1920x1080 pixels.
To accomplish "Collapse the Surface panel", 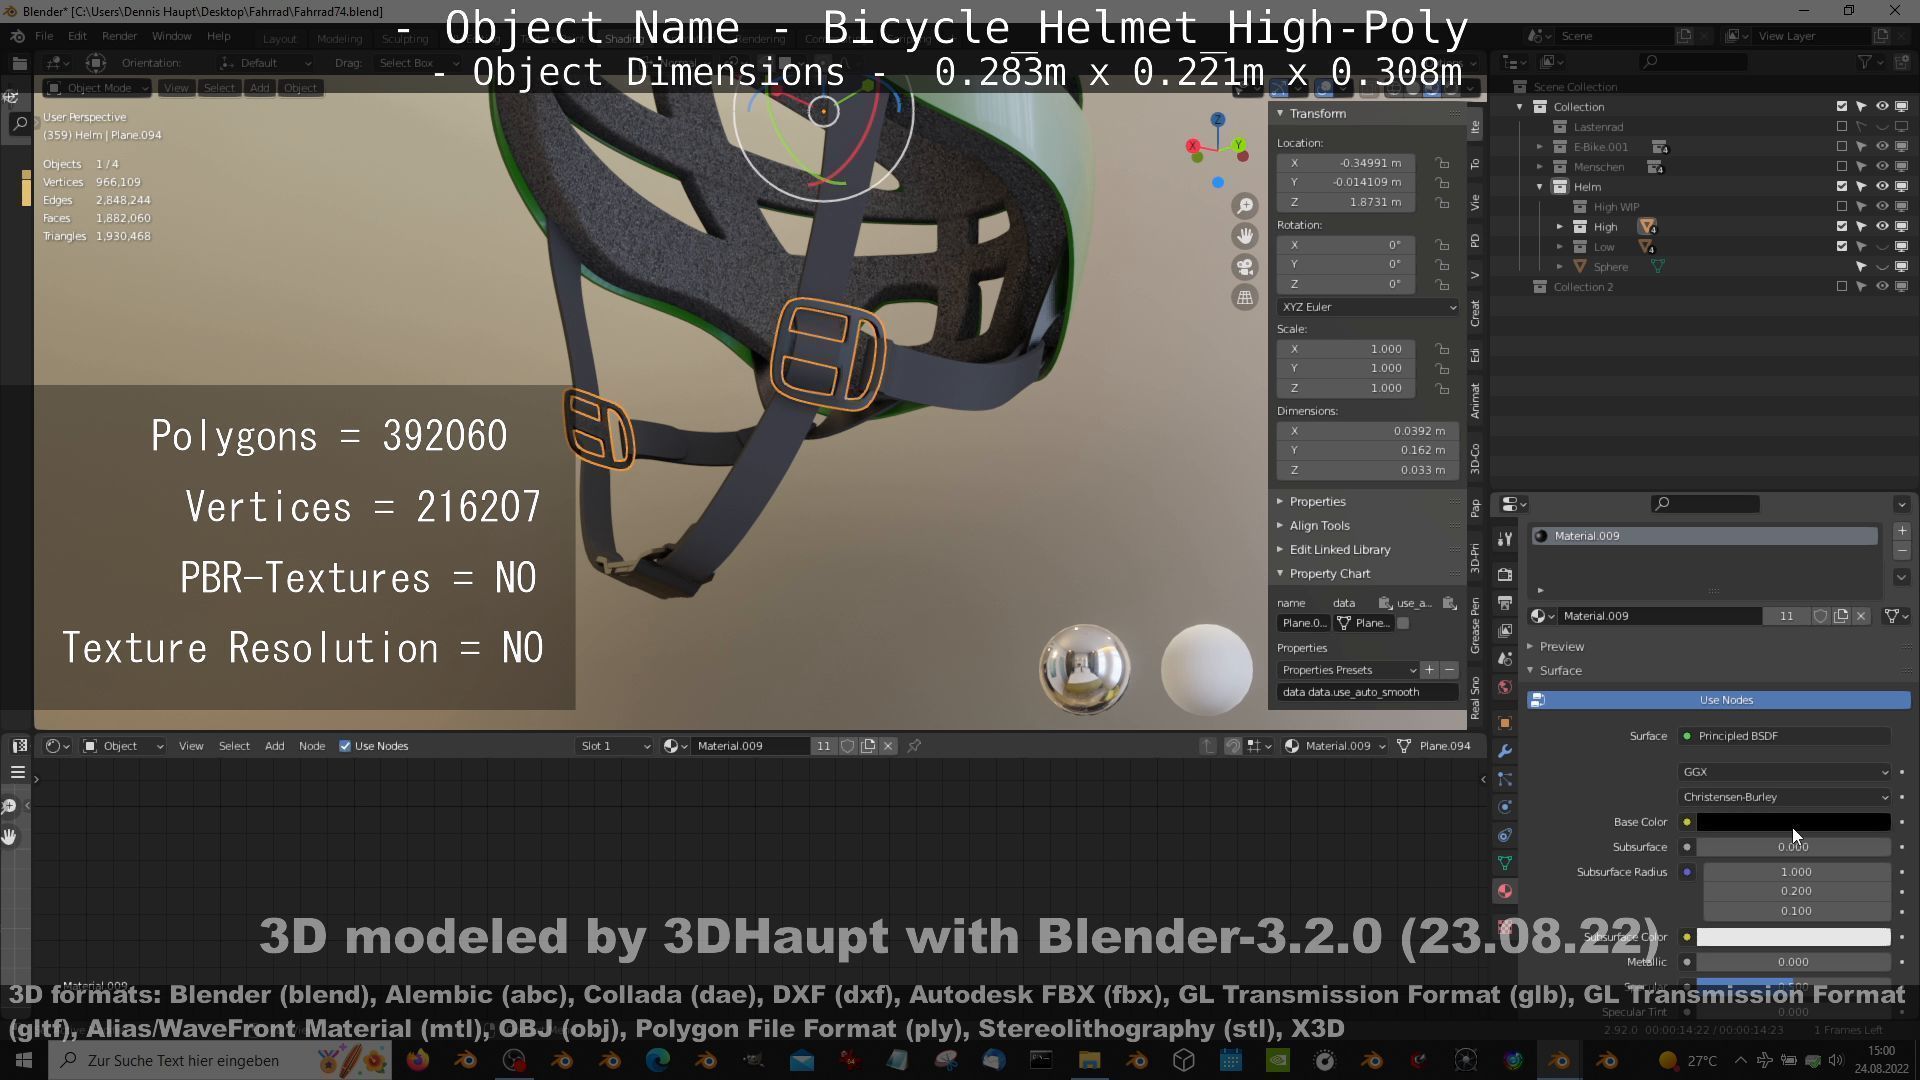I will (x=1560, y=671).
